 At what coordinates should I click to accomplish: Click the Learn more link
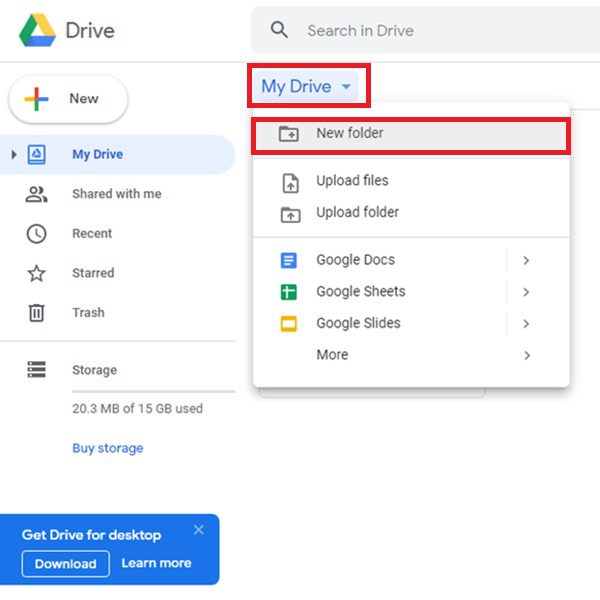pyautogui.click(x=156, y=563)
